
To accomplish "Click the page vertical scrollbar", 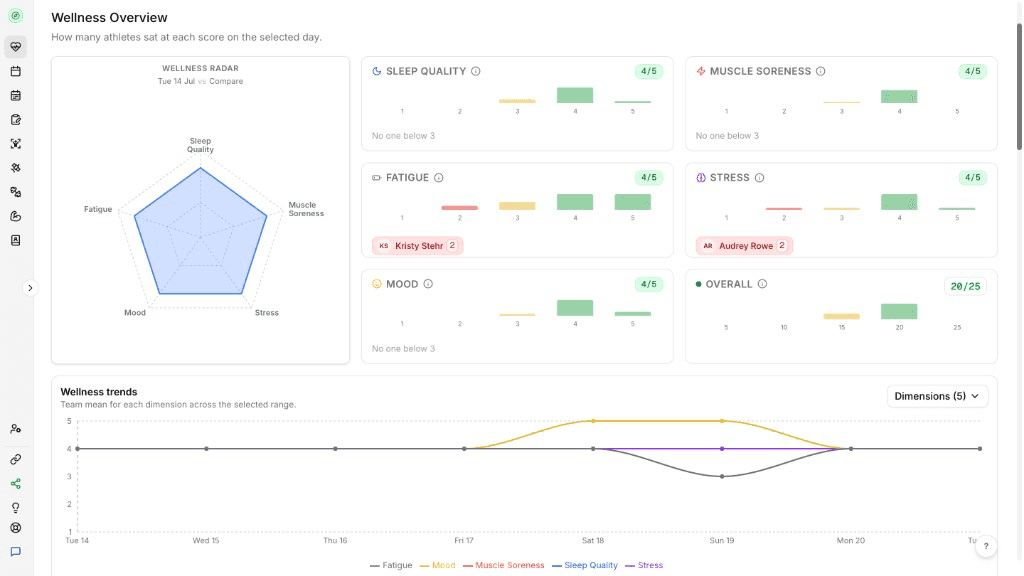I will click(1019, 87).
